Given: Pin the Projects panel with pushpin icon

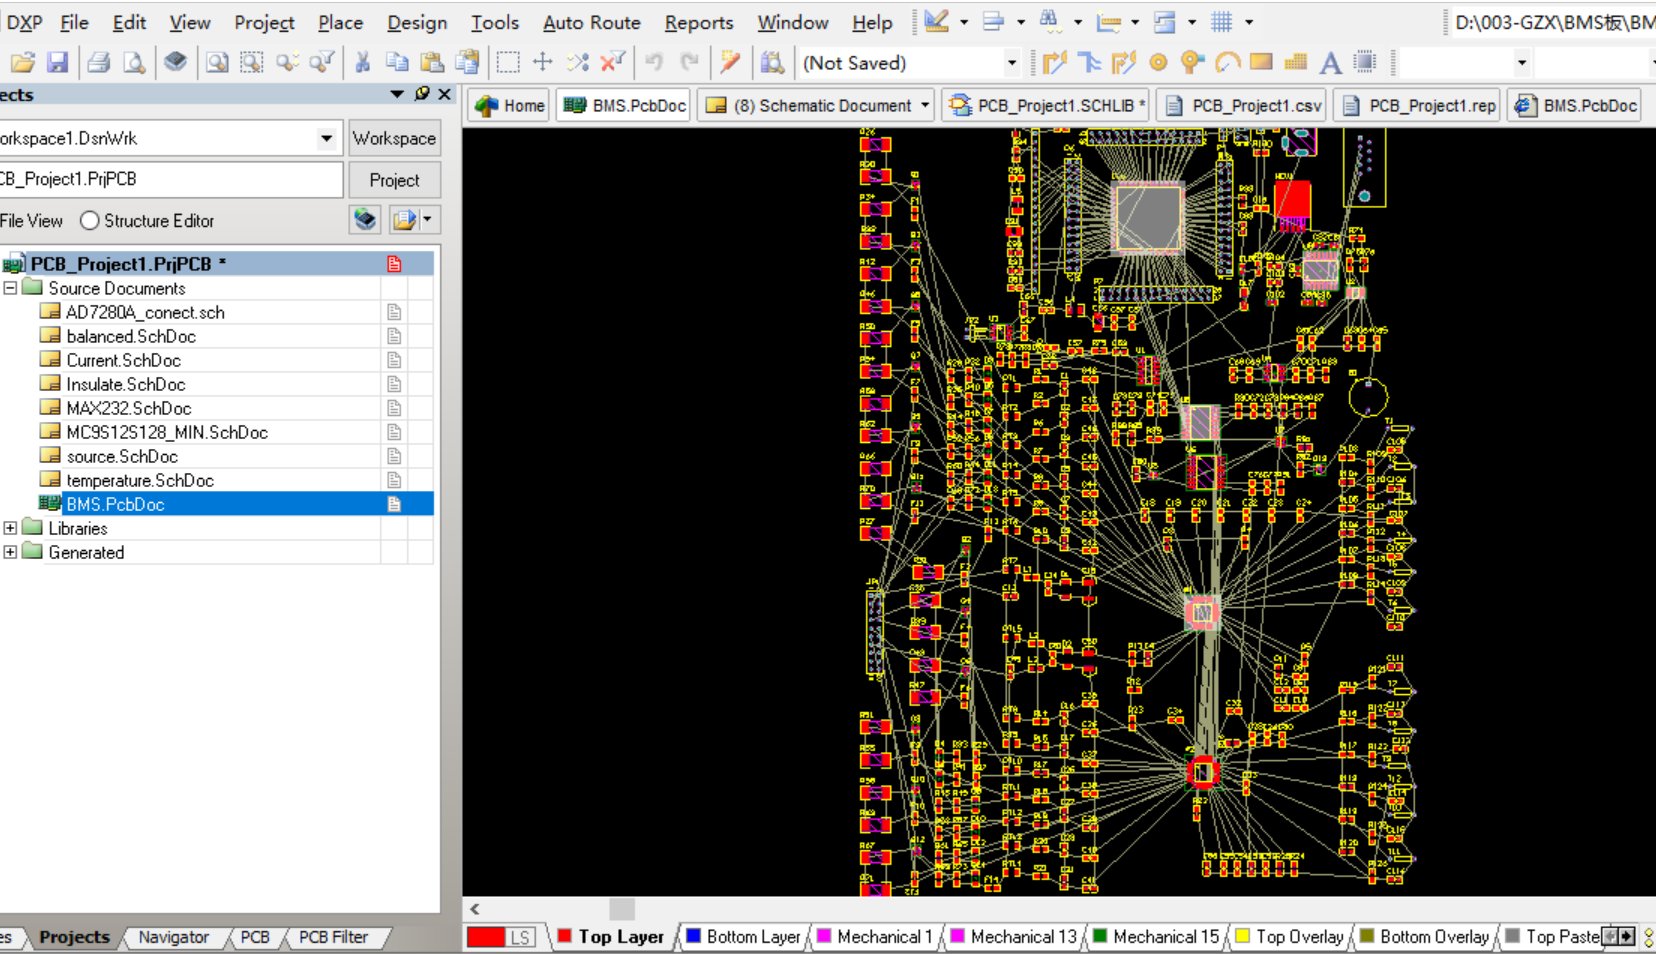Looking at the screenshot, I should coord(422,94).
